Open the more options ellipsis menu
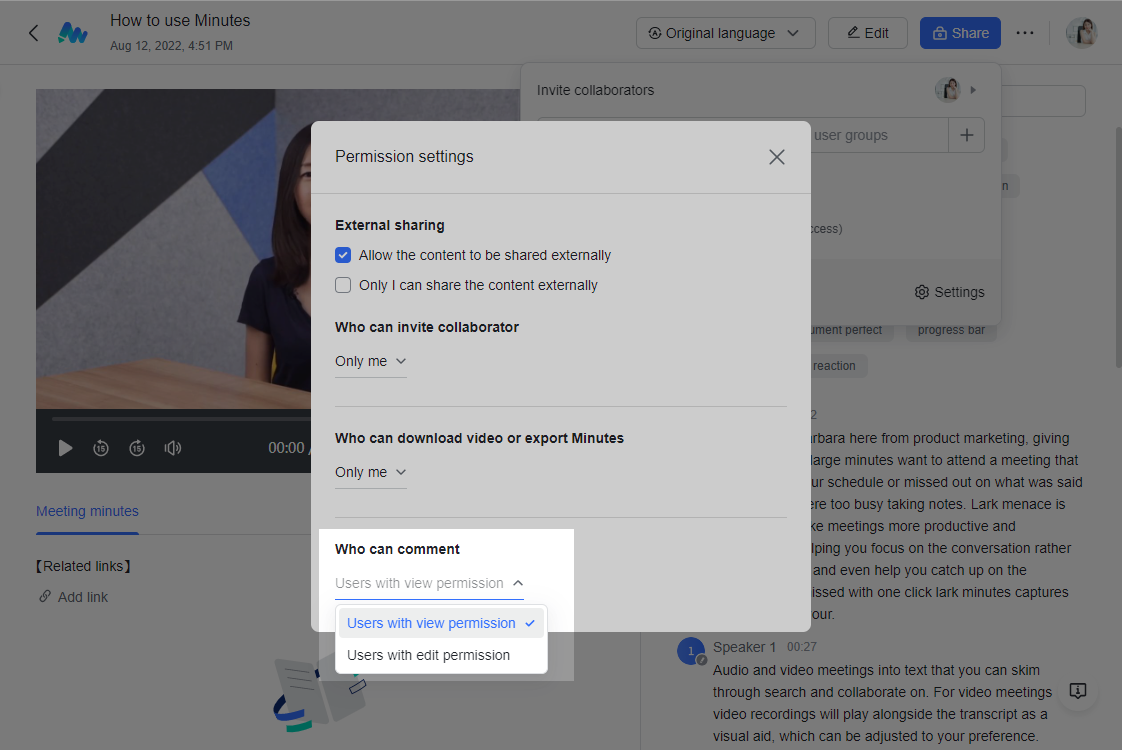This screenshot has width=1122, height=750. coord(1024,33)
